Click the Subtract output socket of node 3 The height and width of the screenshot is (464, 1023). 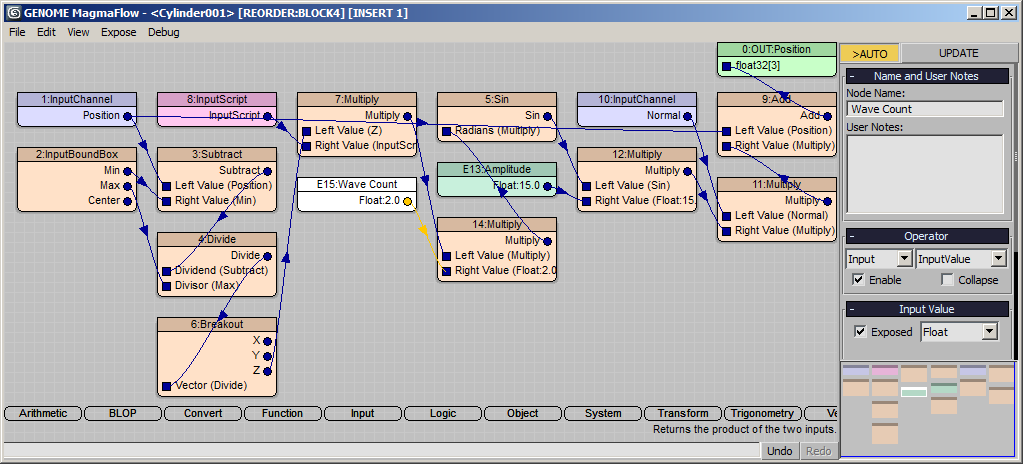click(x=267, y=171)
